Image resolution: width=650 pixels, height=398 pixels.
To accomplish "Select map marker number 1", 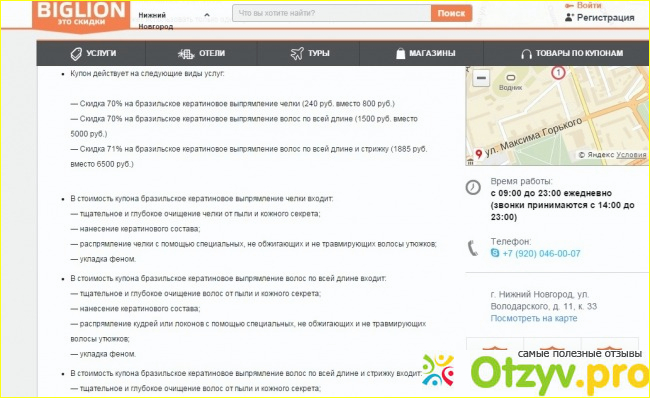I will [x=558, y=73].
